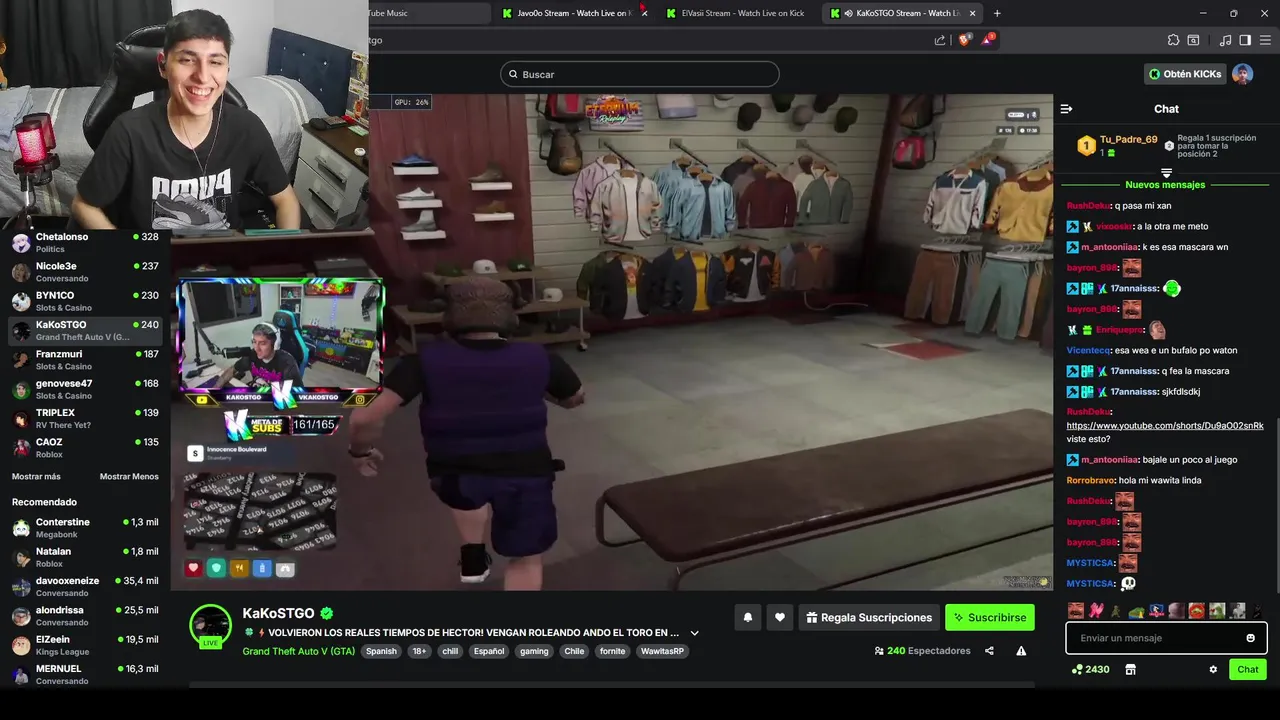Image resolution: width=1280 pixels, height=720 pixels.
Task: Expand the leaderboard with chevron below
Action: coord(1166,172)
